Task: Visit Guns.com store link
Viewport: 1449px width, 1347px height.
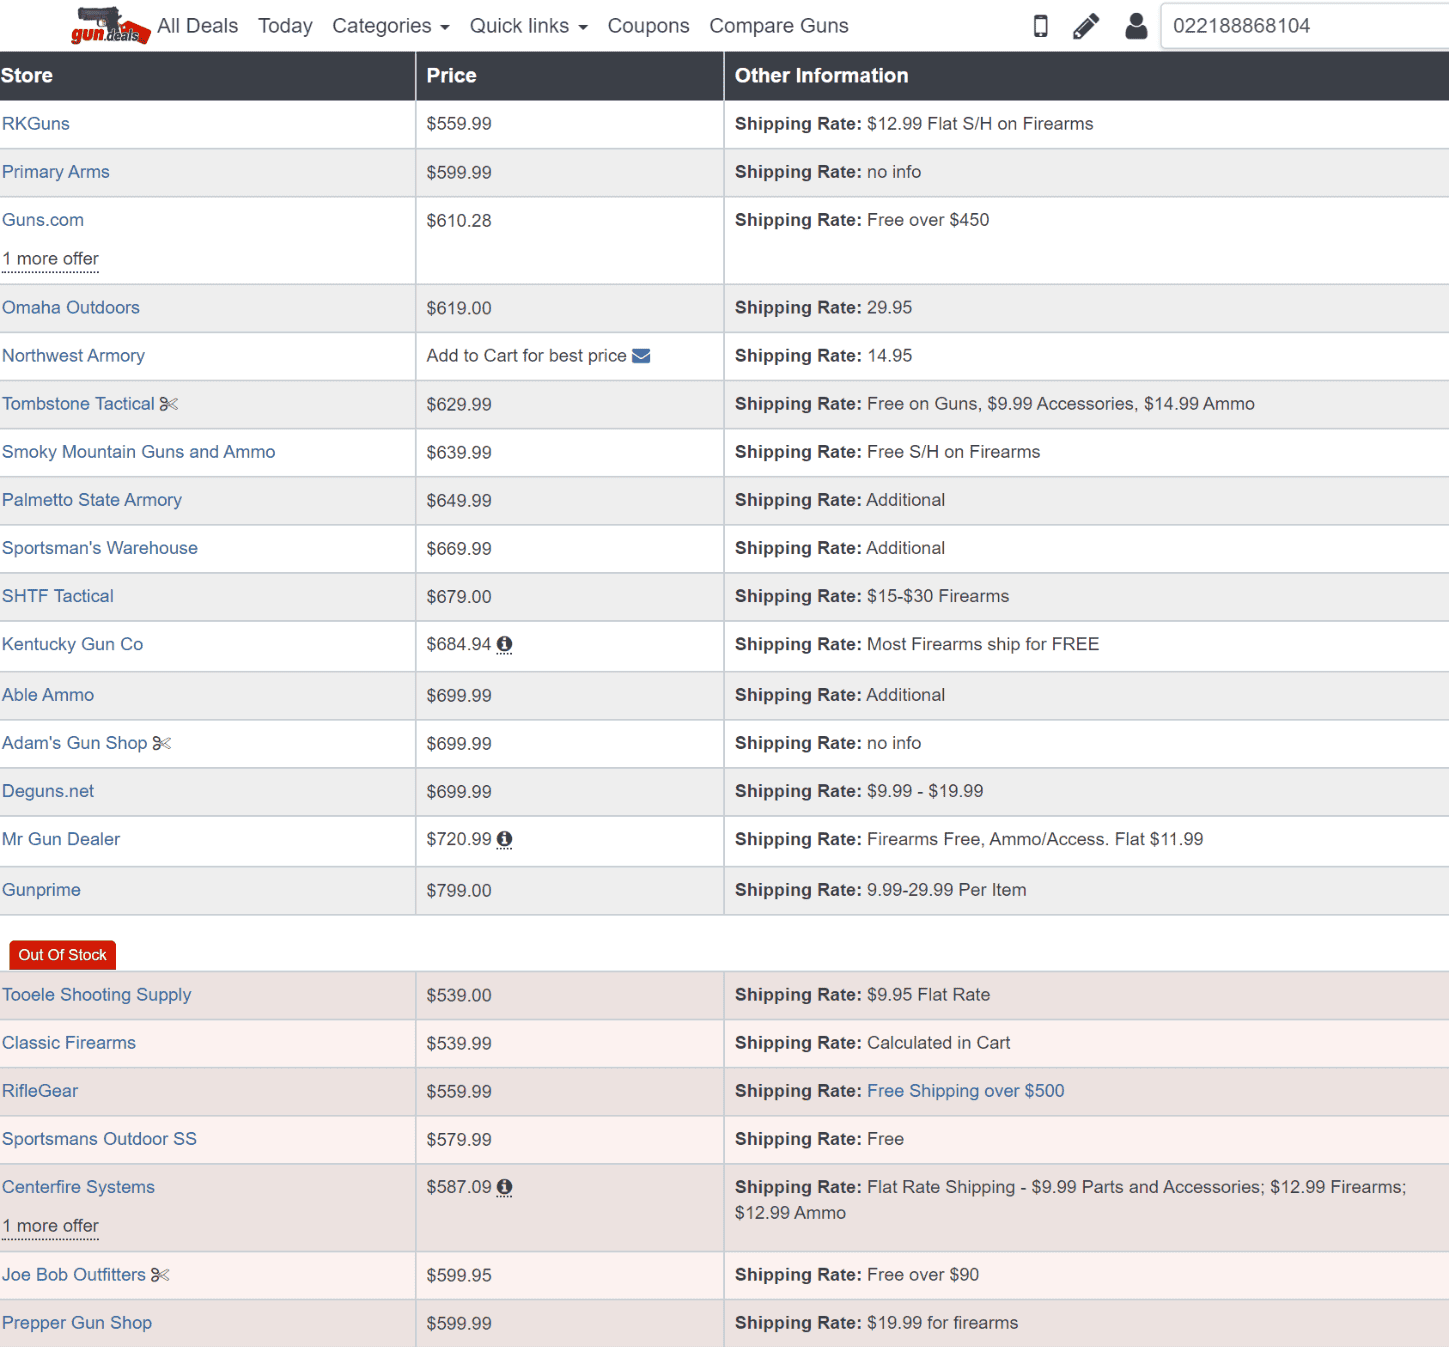Action: click(x=43, y=220)
